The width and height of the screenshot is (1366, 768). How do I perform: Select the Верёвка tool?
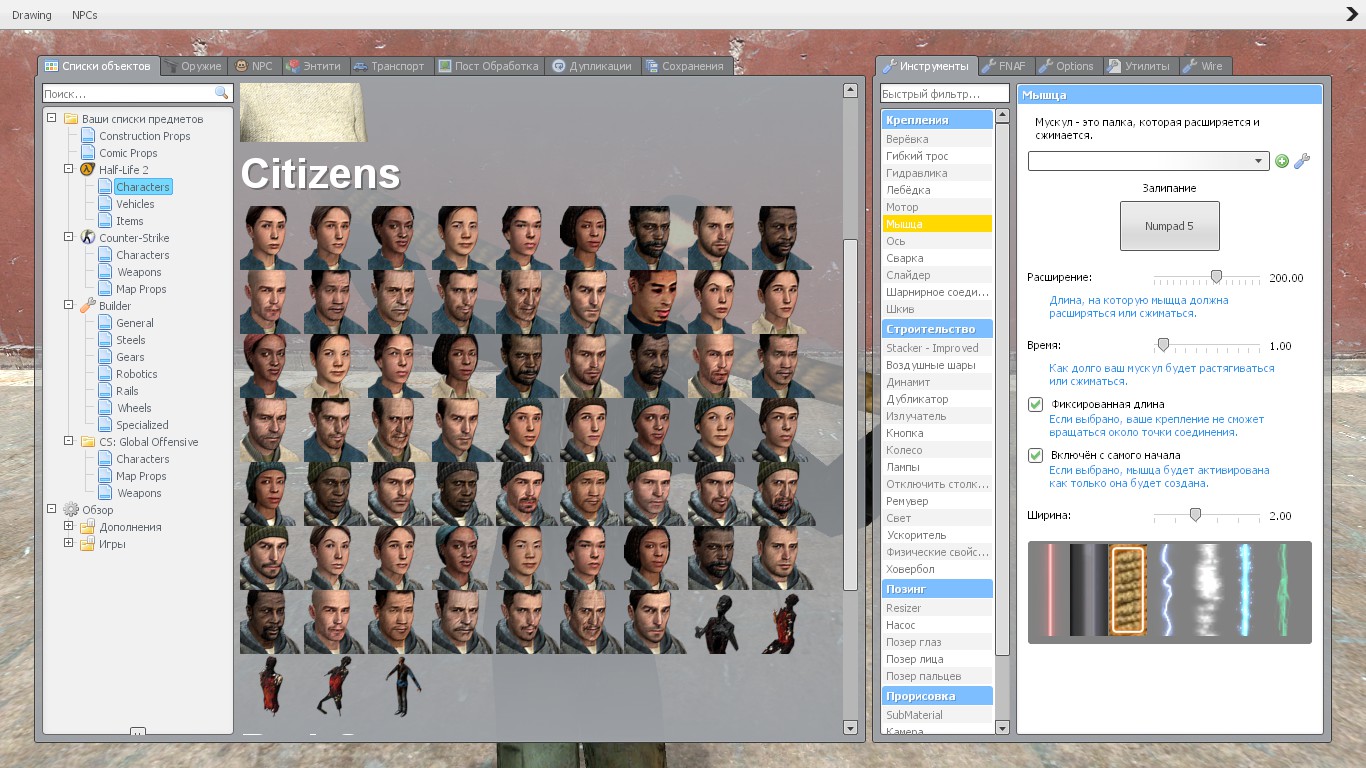[x=937, y=139]
